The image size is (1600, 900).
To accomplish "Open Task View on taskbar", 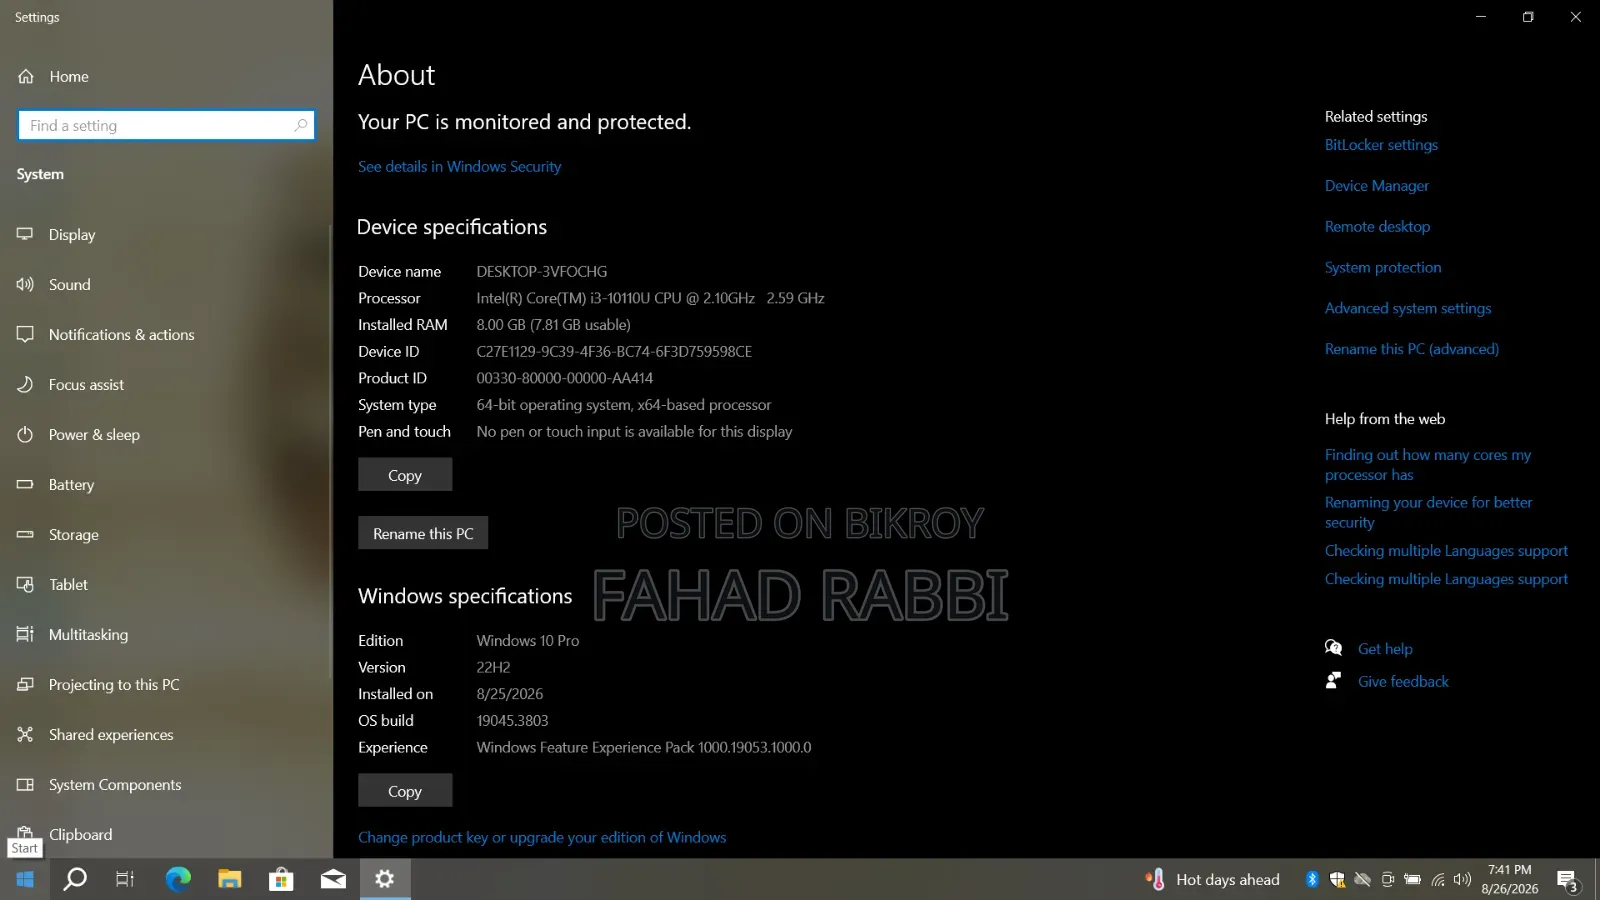I will [125, 879].
